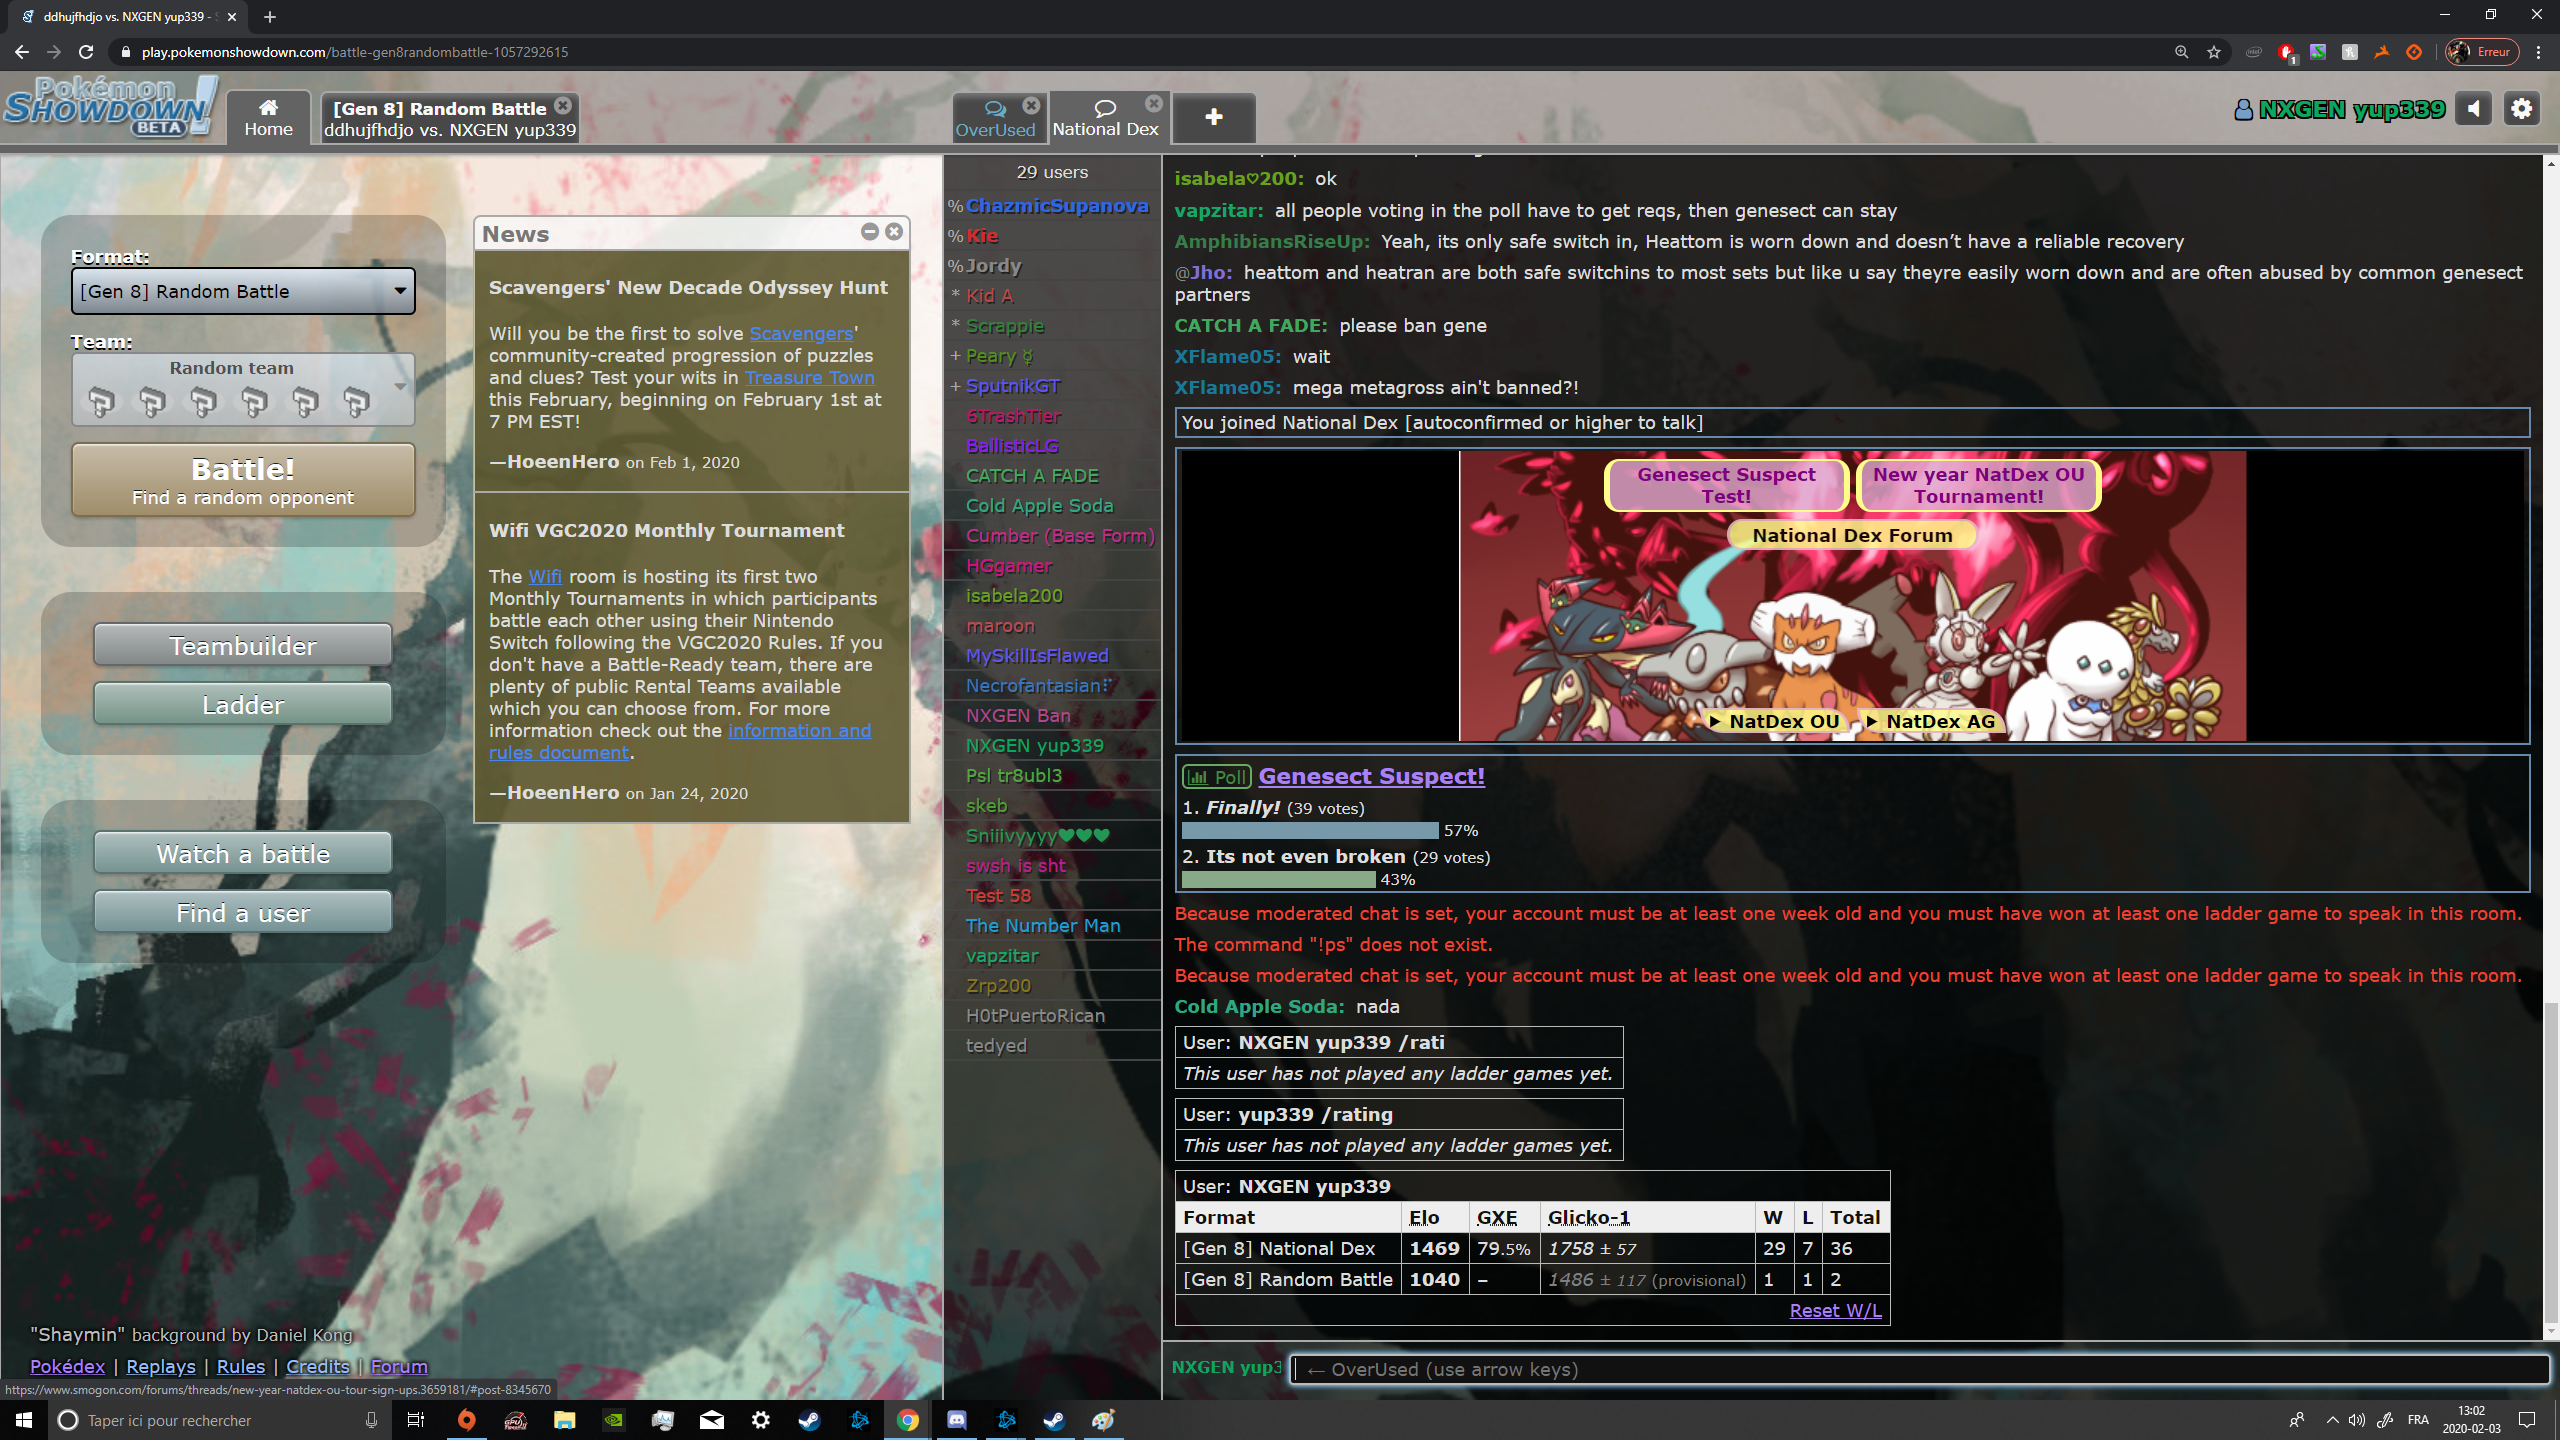
Task: Minimize the News panel
Action: [870, 232]
